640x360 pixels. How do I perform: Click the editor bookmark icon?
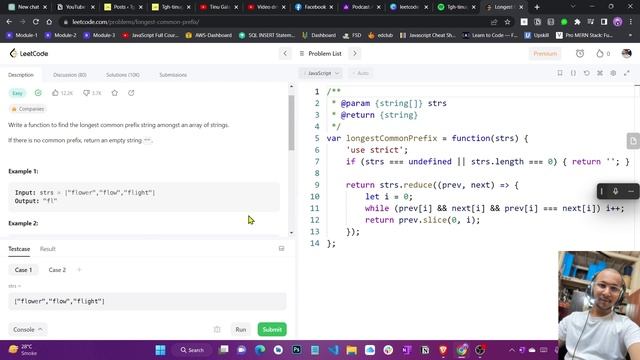(560, 73)
